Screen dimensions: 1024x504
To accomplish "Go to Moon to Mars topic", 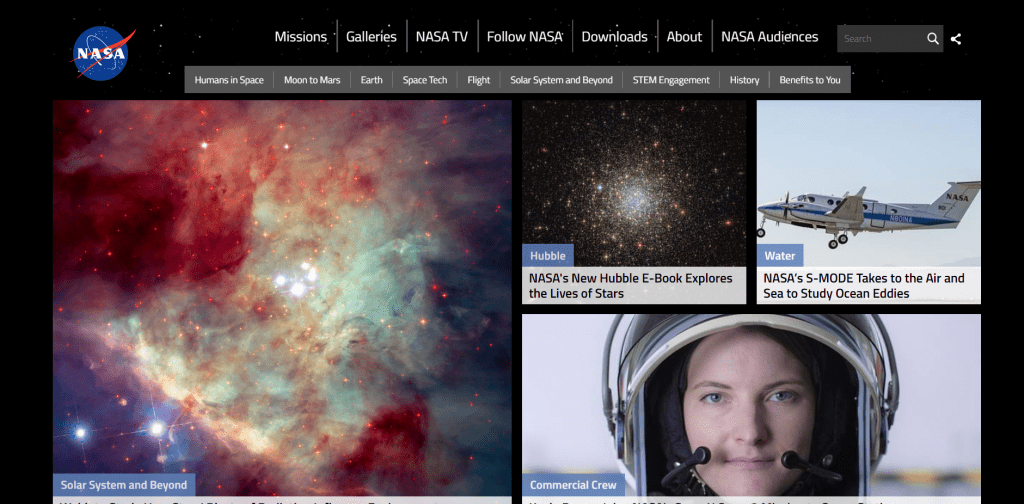I will (x=312, y=80).
